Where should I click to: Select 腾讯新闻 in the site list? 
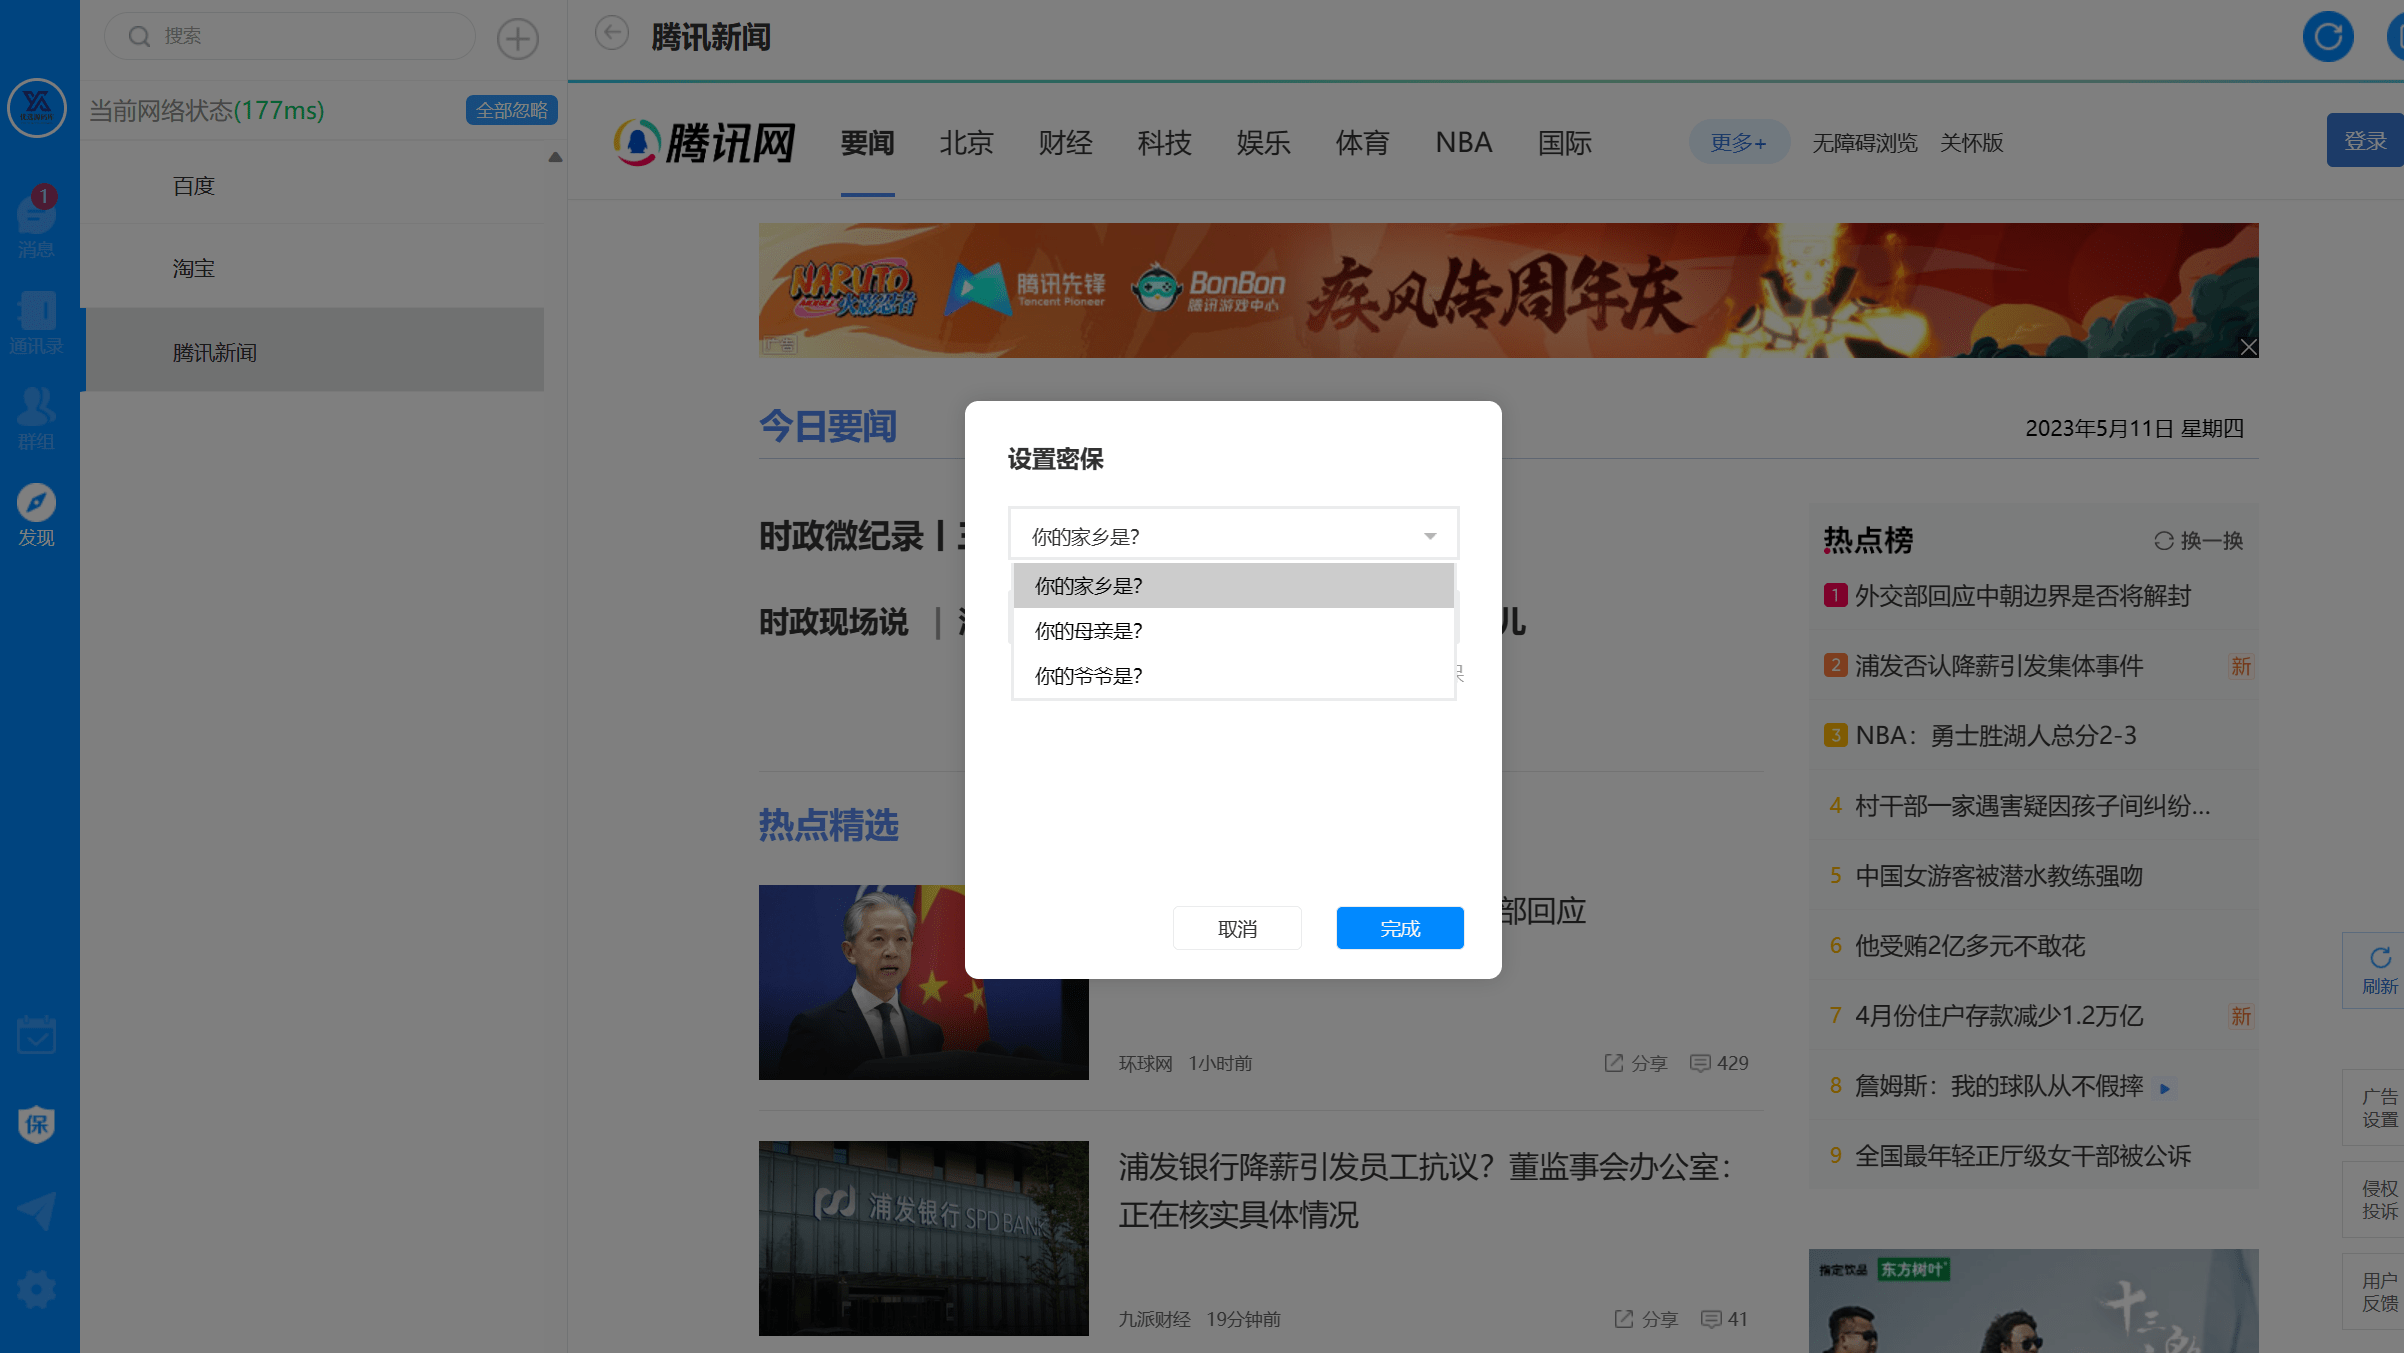[312, 352]
